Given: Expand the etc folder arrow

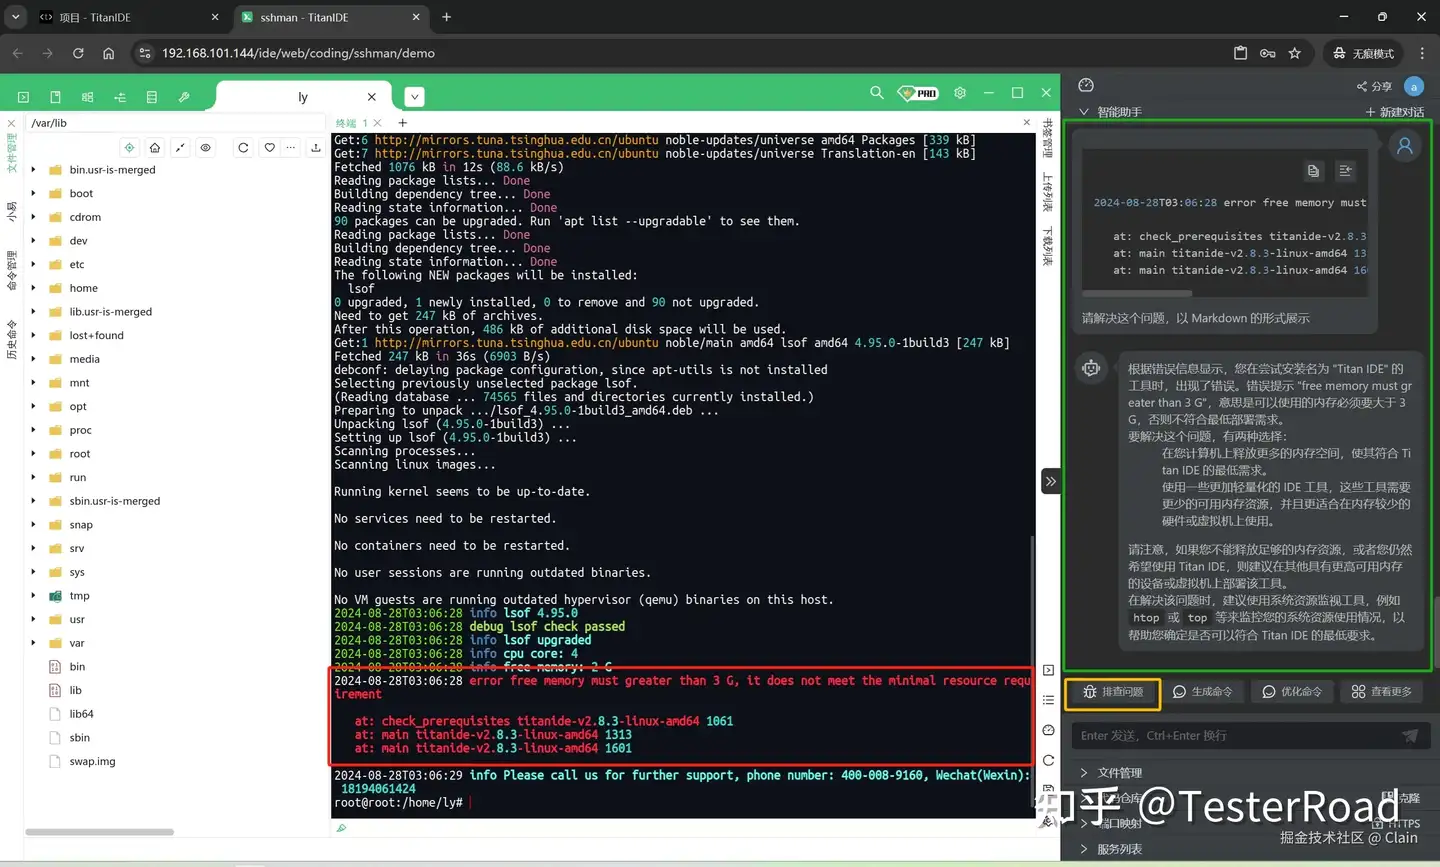Looking at the screenshot, I should (33, 264).
